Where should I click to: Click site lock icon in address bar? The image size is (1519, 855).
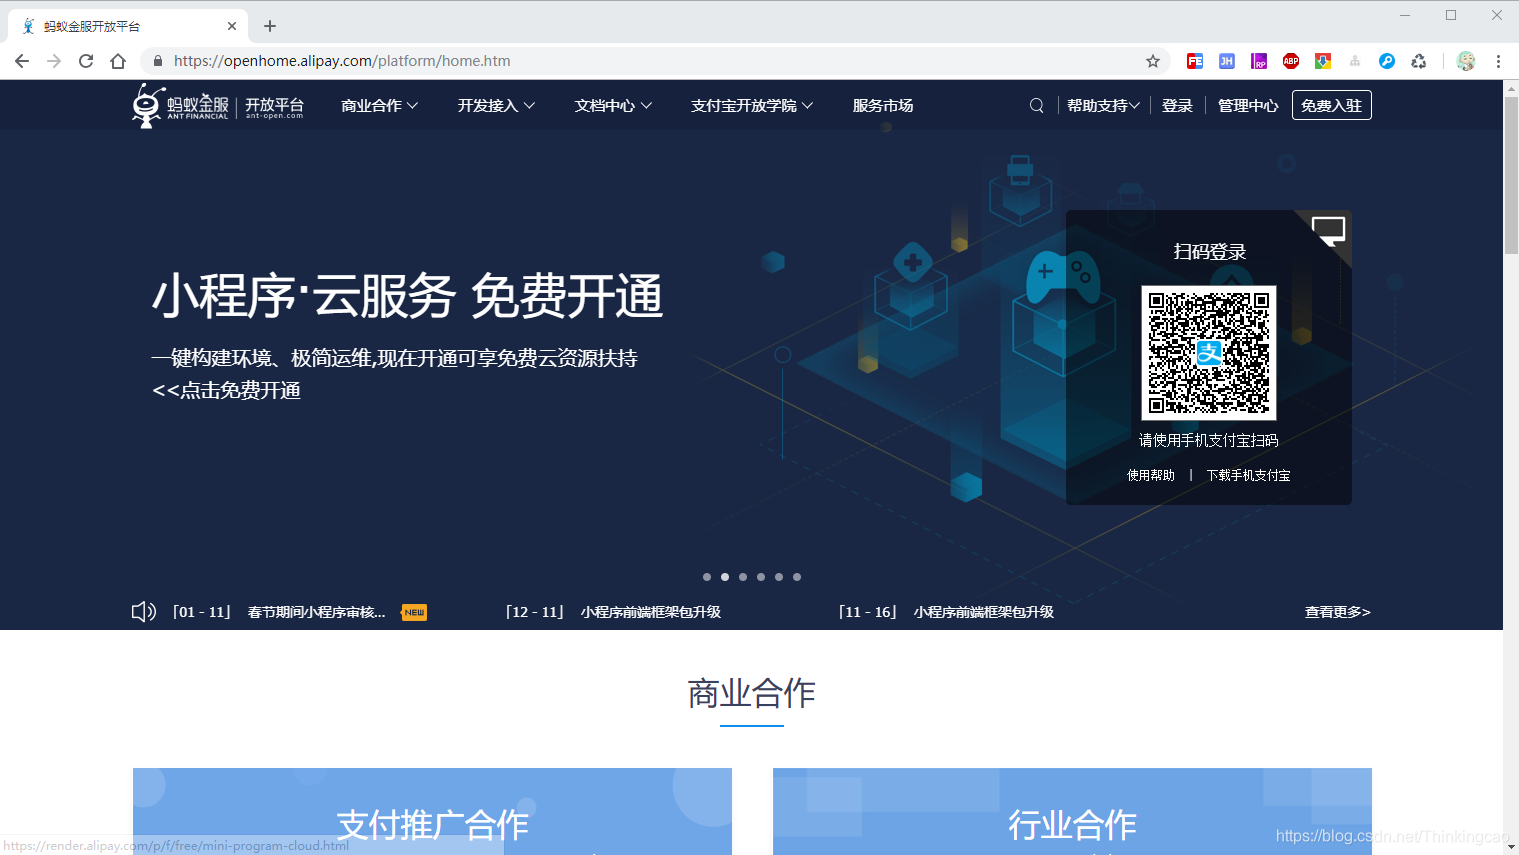[158, 61]
